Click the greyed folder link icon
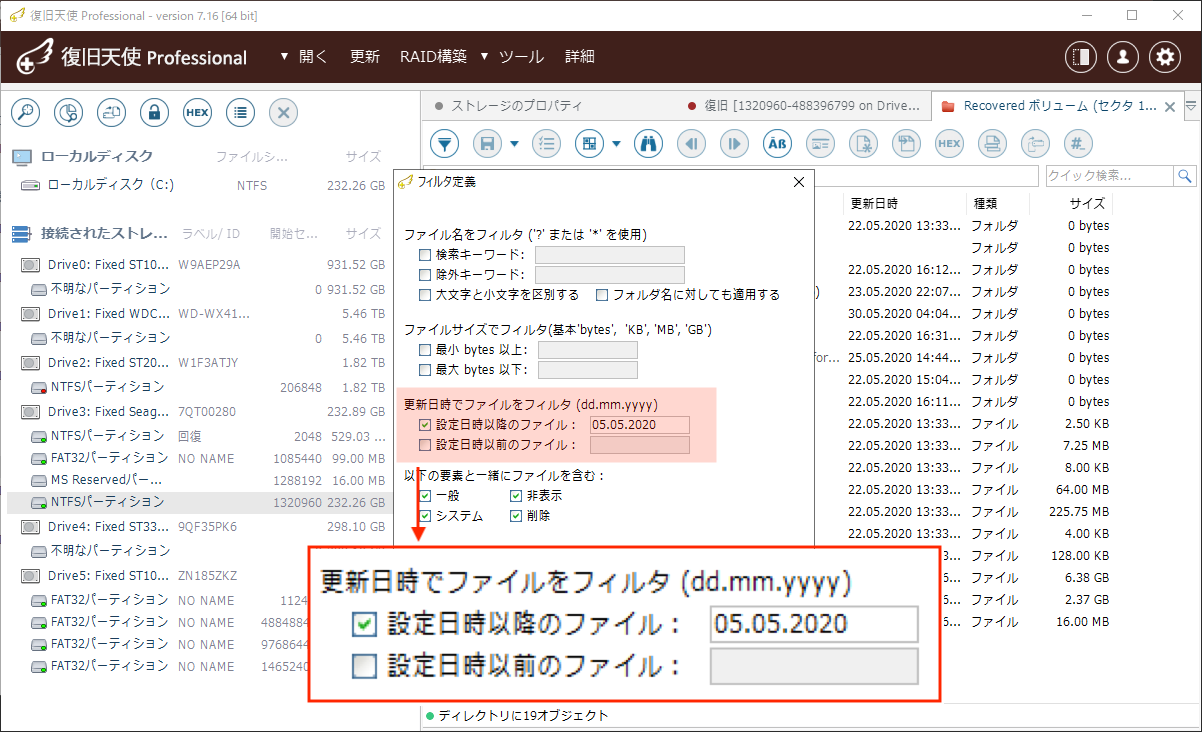 tap(1035, 144)
